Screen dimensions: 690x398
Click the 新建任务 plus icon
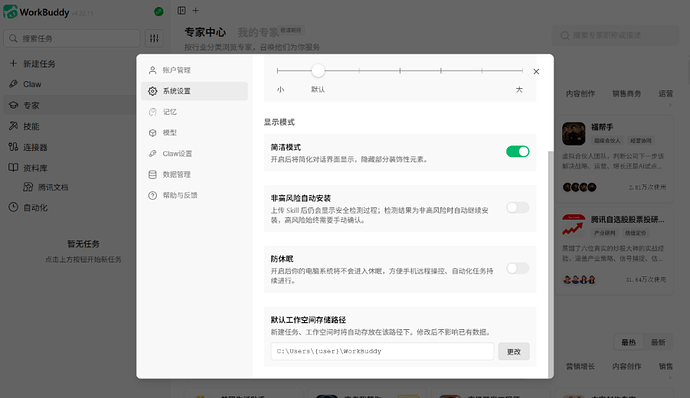pyautogui.click(x=13, y=63)
